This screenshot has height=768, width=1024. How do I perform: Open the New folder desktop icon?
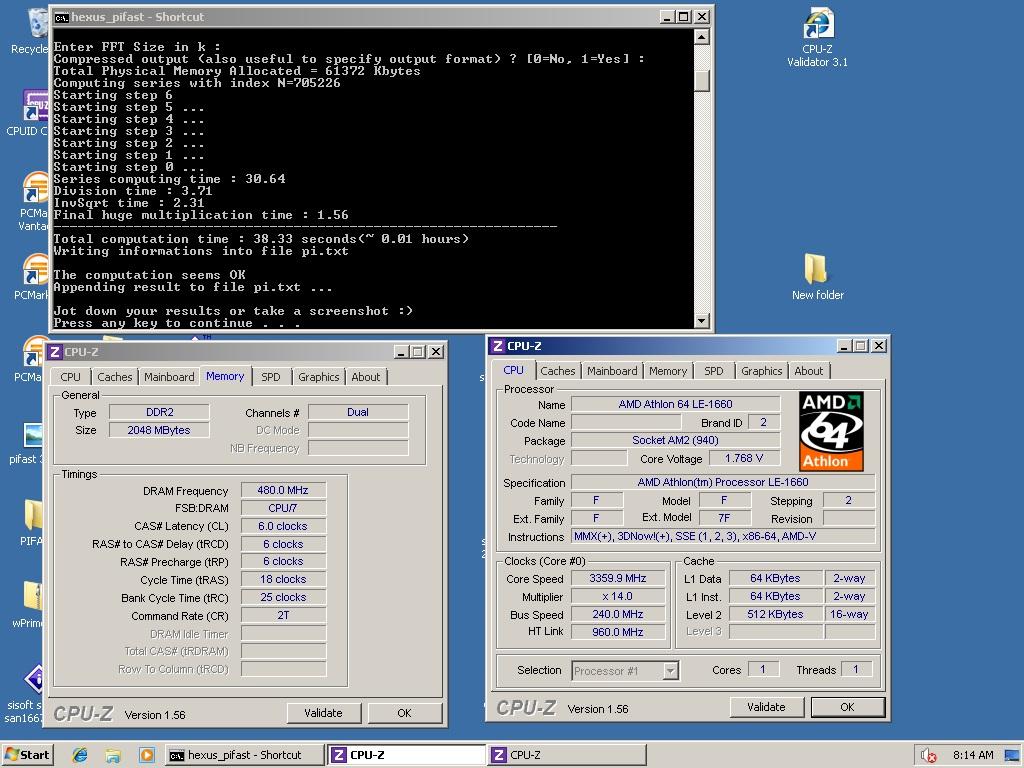tap(817, 277)
